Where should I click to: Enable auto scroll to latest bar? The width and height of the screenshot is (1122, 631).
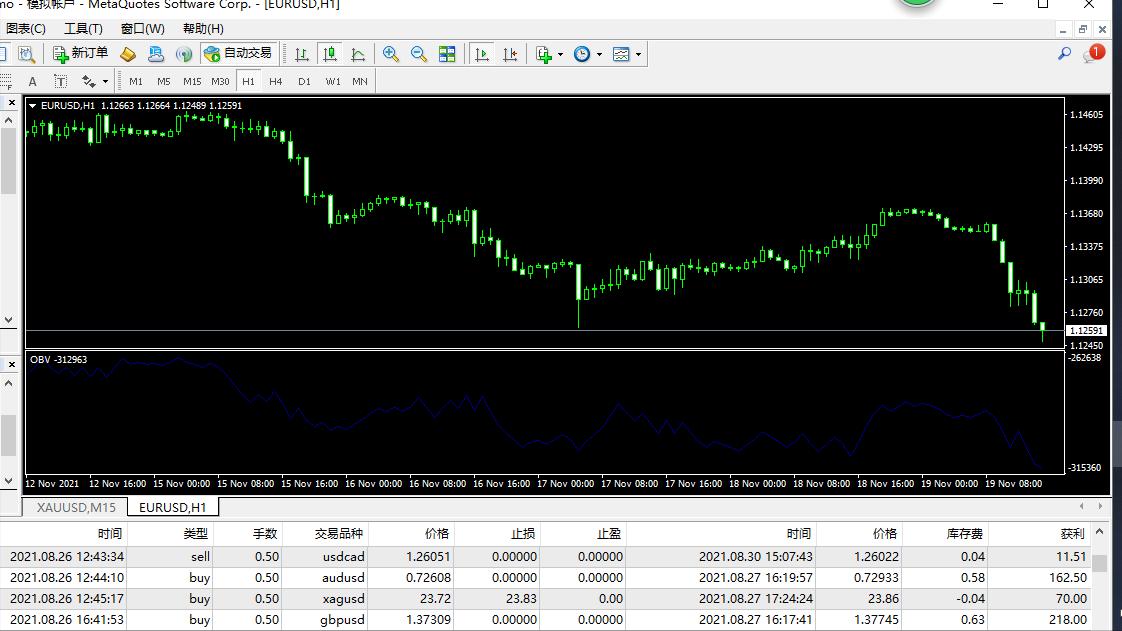point(482,54)
